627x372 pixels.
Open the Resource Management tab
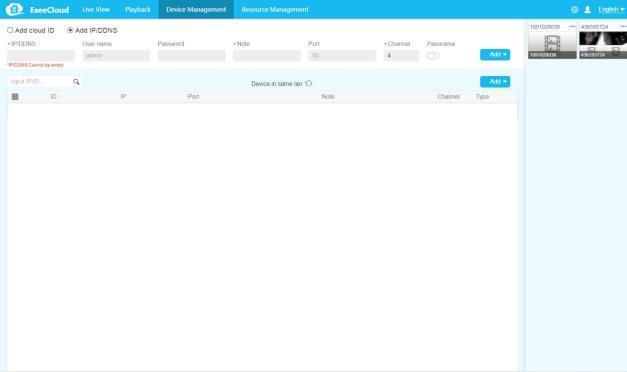pos(275,10)
